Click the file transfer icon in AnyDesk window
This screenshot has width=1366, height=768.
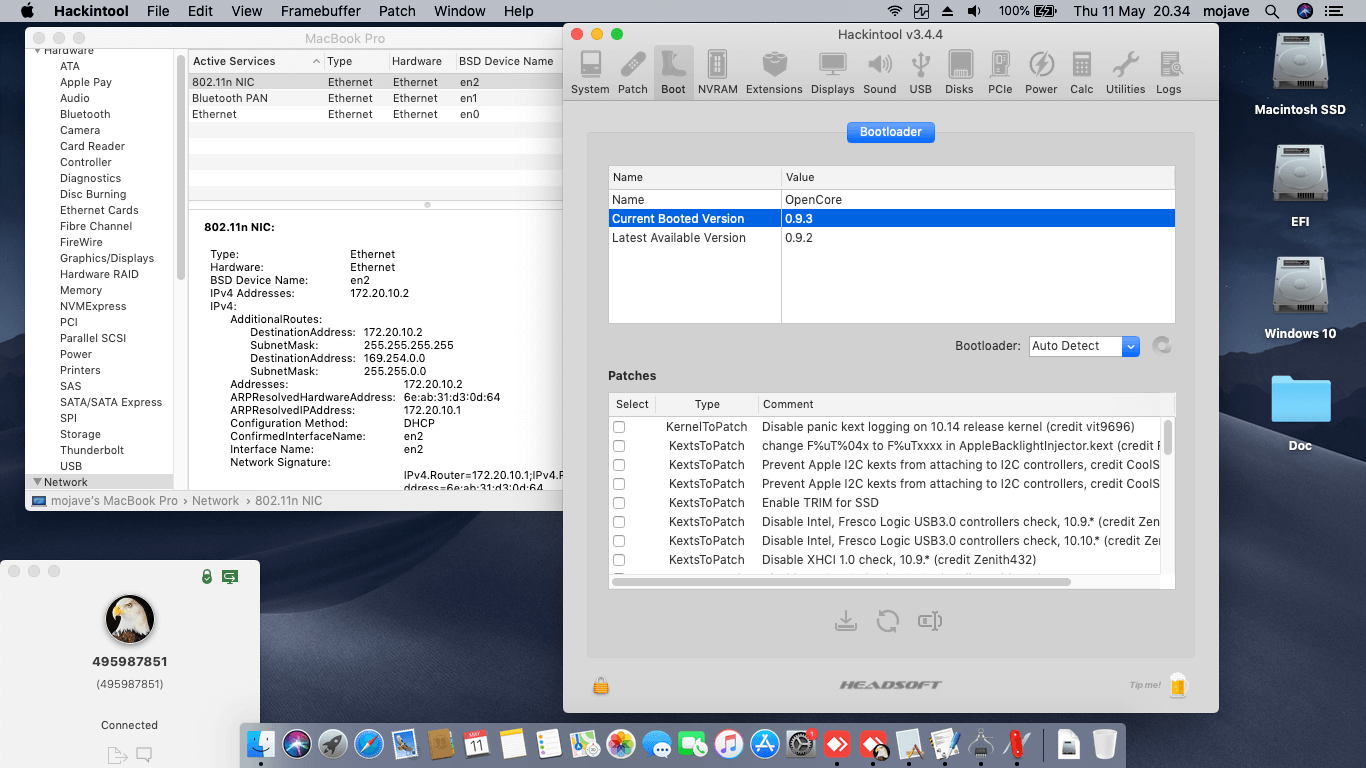[117, 755]
